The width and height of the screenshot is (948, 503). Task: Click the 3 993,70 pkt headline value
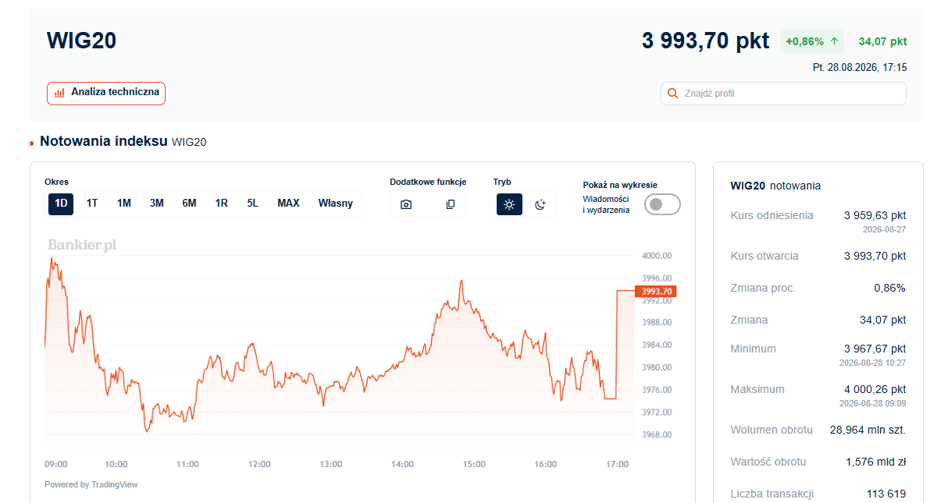click(x=705, y=41)
